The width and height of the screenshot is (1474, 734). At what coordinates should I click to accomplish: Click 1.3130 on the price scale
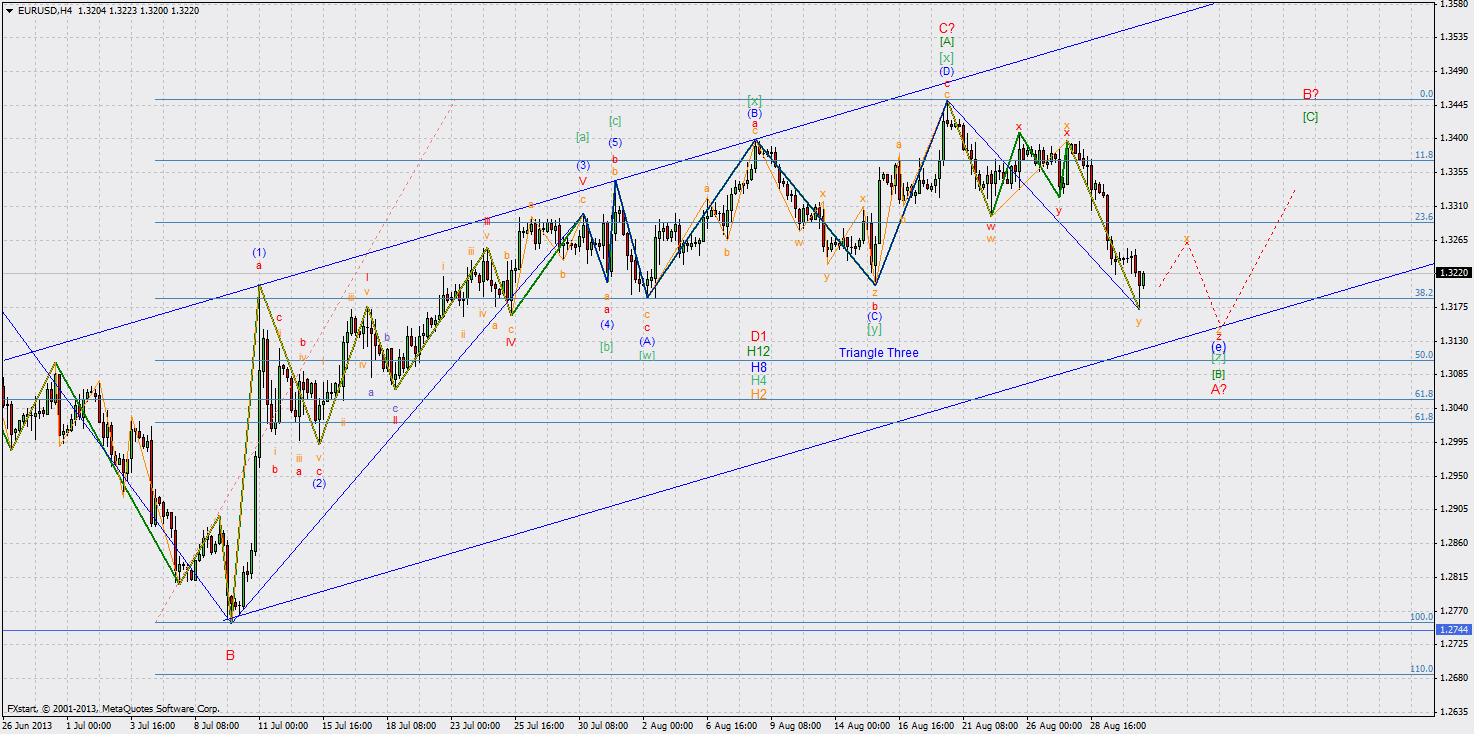1453,341
